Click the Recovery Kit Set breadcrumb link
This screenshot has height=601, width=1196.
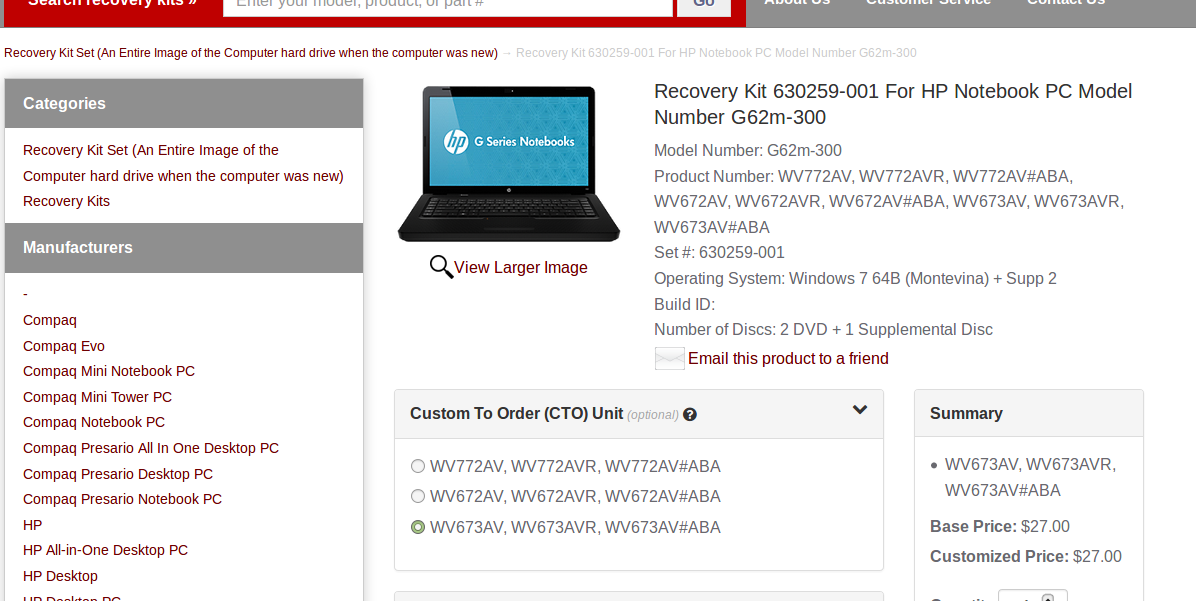(x=251, y=53)
